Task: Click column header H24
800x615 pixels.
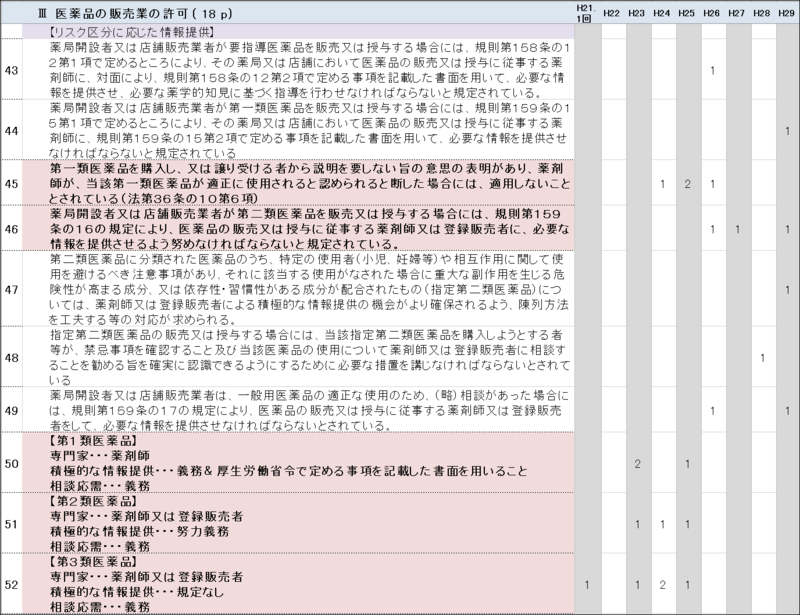Action: click(661, 13)
